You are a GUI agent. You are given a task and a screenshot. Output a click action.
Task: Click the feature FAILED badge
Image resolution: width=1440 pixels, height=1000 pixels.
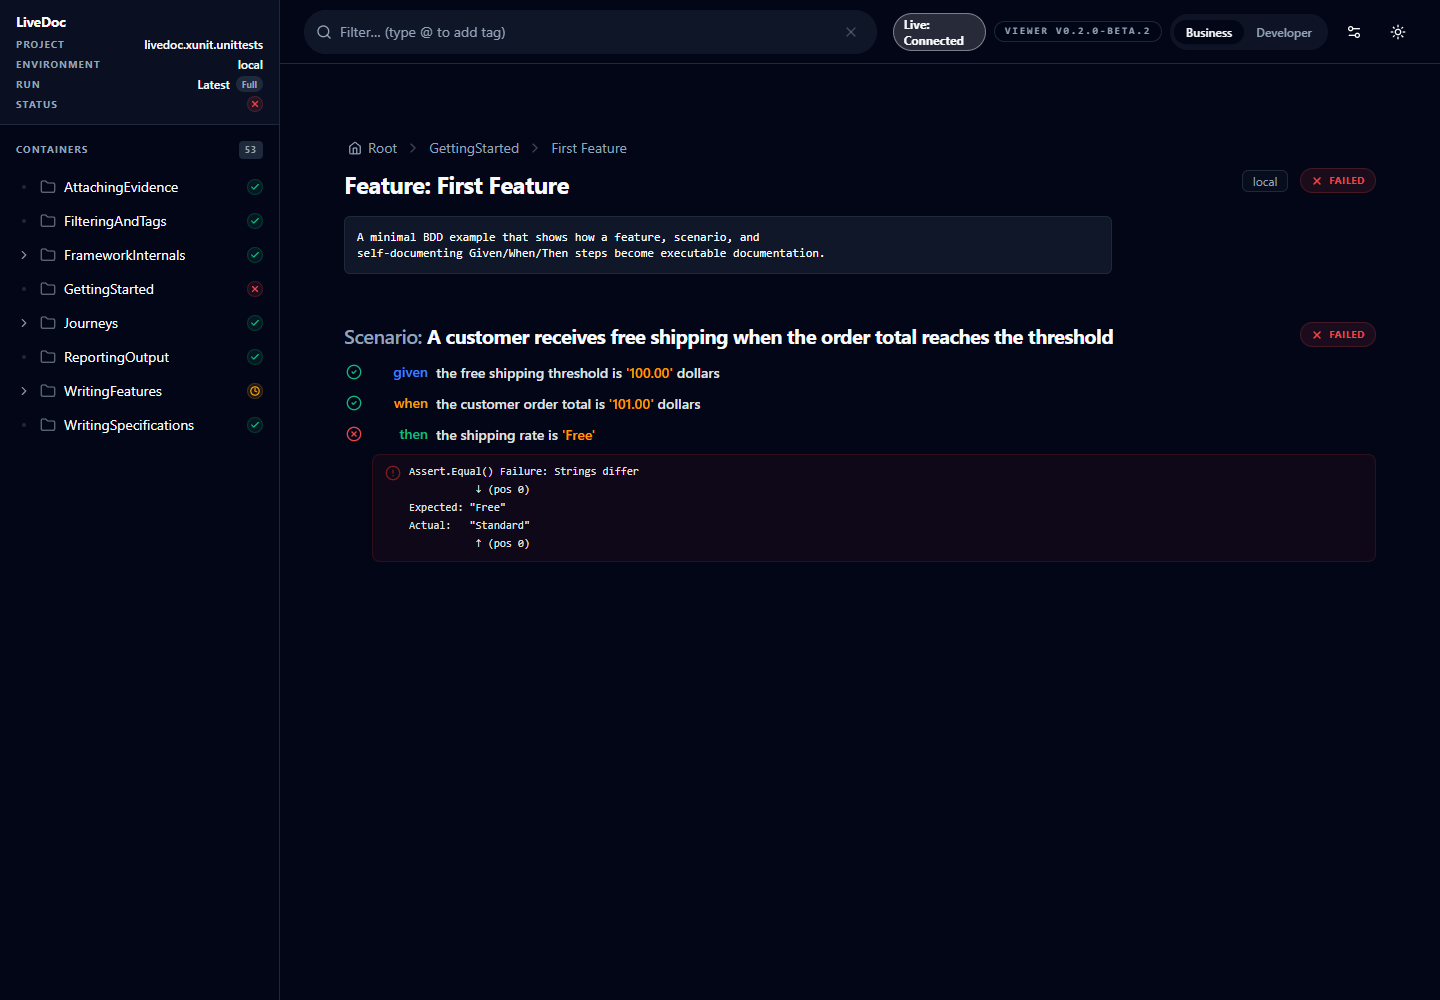tap(1338, 181)
